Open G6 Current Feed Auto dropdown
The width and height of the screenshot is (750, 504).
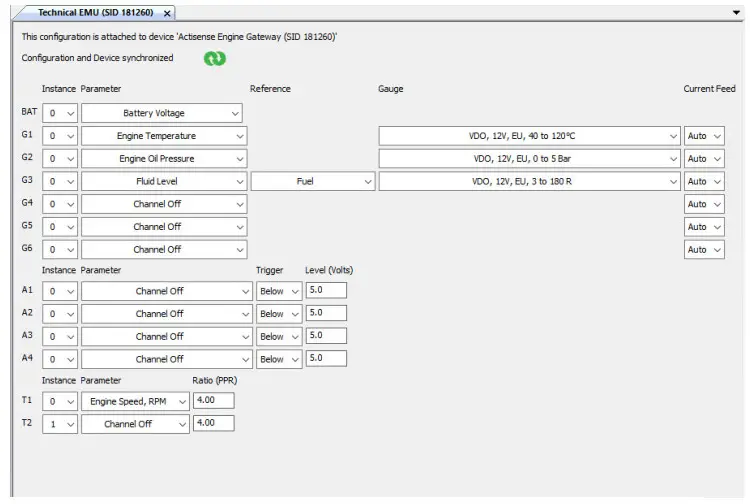(704, 250)
